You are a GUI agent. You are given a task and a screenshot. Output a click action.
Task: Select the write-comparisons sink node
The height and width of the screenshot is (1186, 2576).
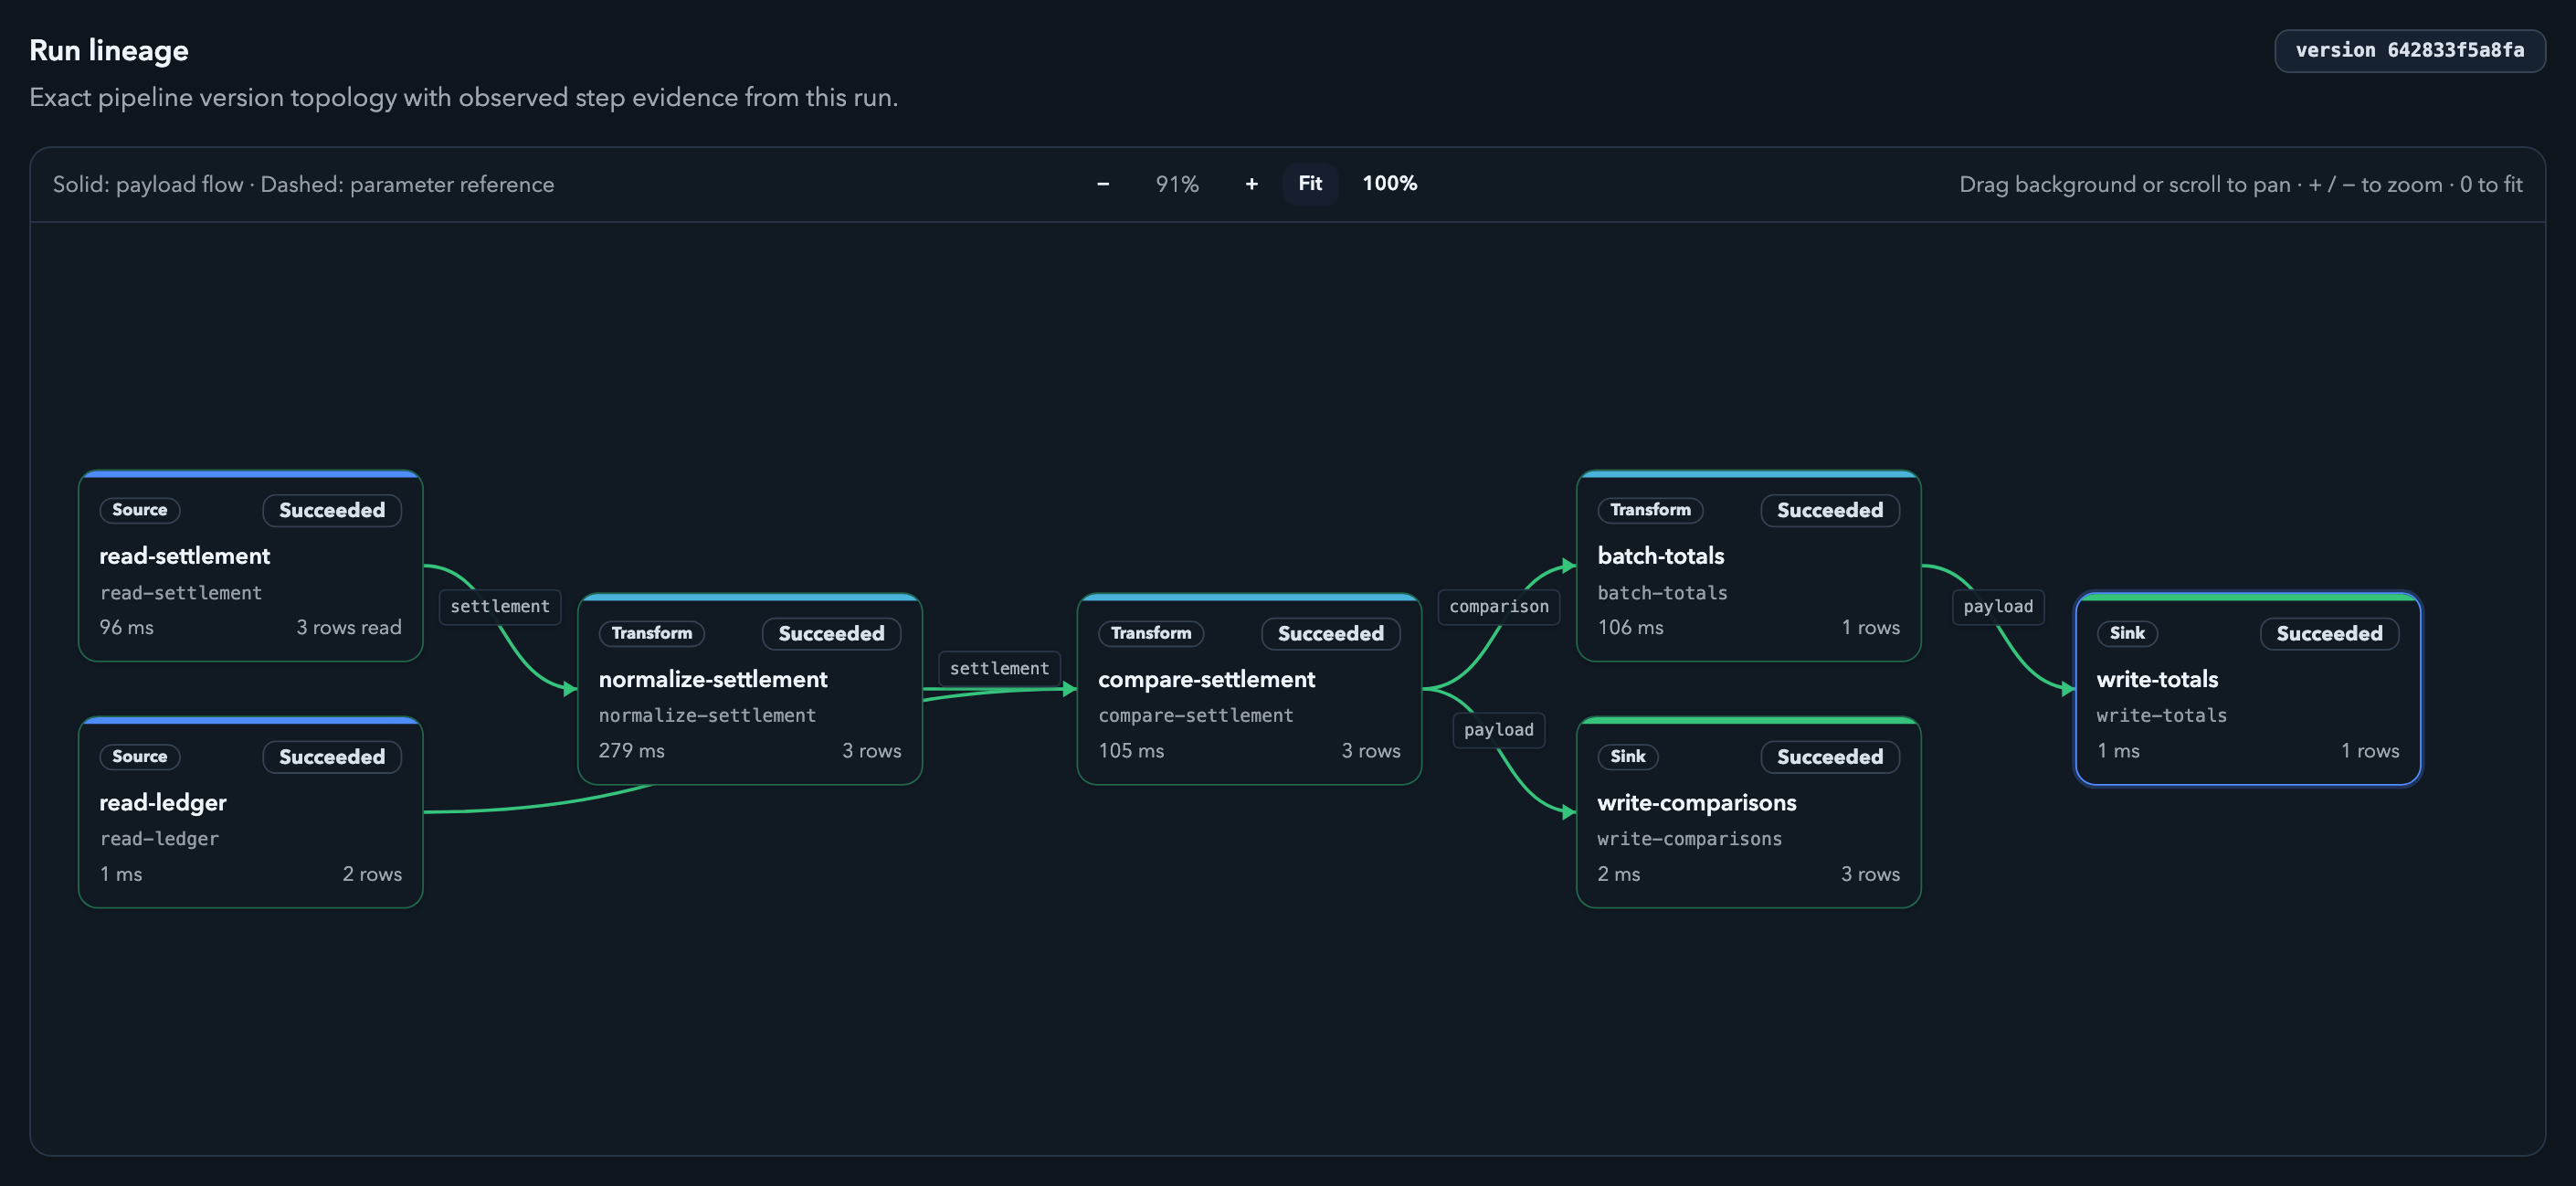click(x=1748, y=812)
